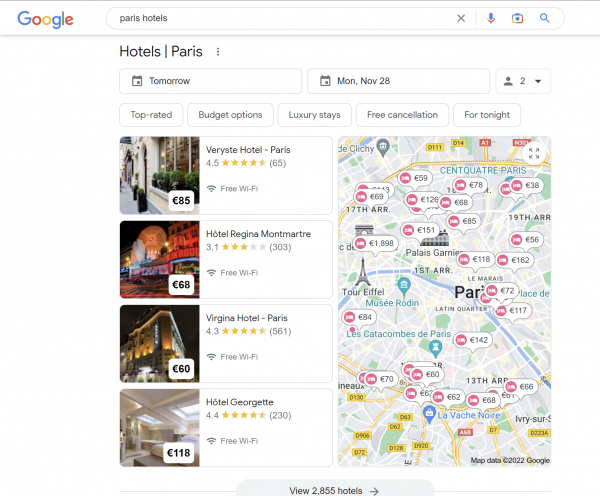Click CENTQUATRE-PARIS map label

coord(483,170)
